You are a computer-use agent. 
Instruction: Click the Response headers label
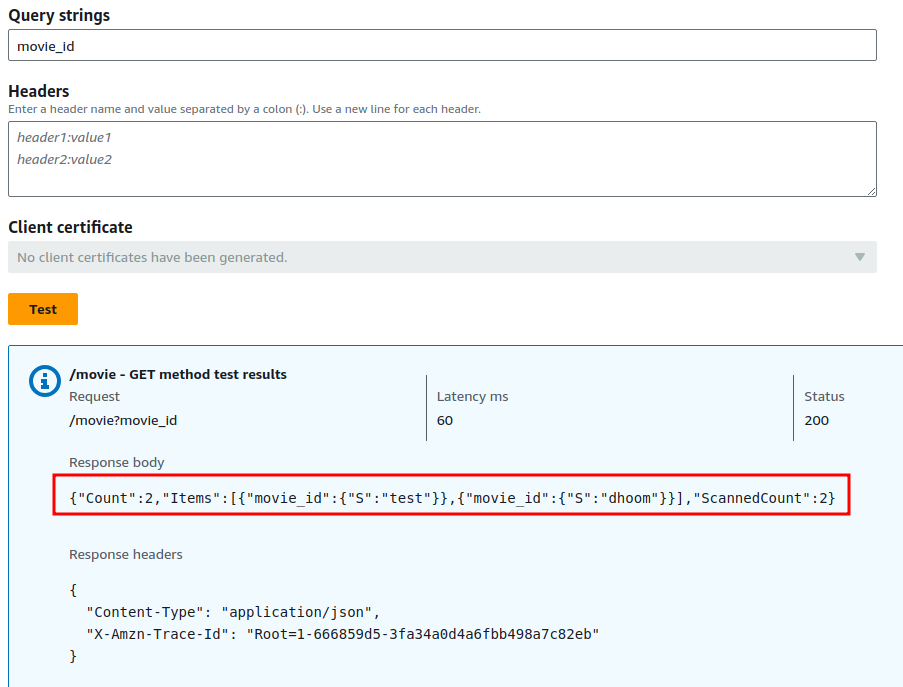[x=126, y=554]
